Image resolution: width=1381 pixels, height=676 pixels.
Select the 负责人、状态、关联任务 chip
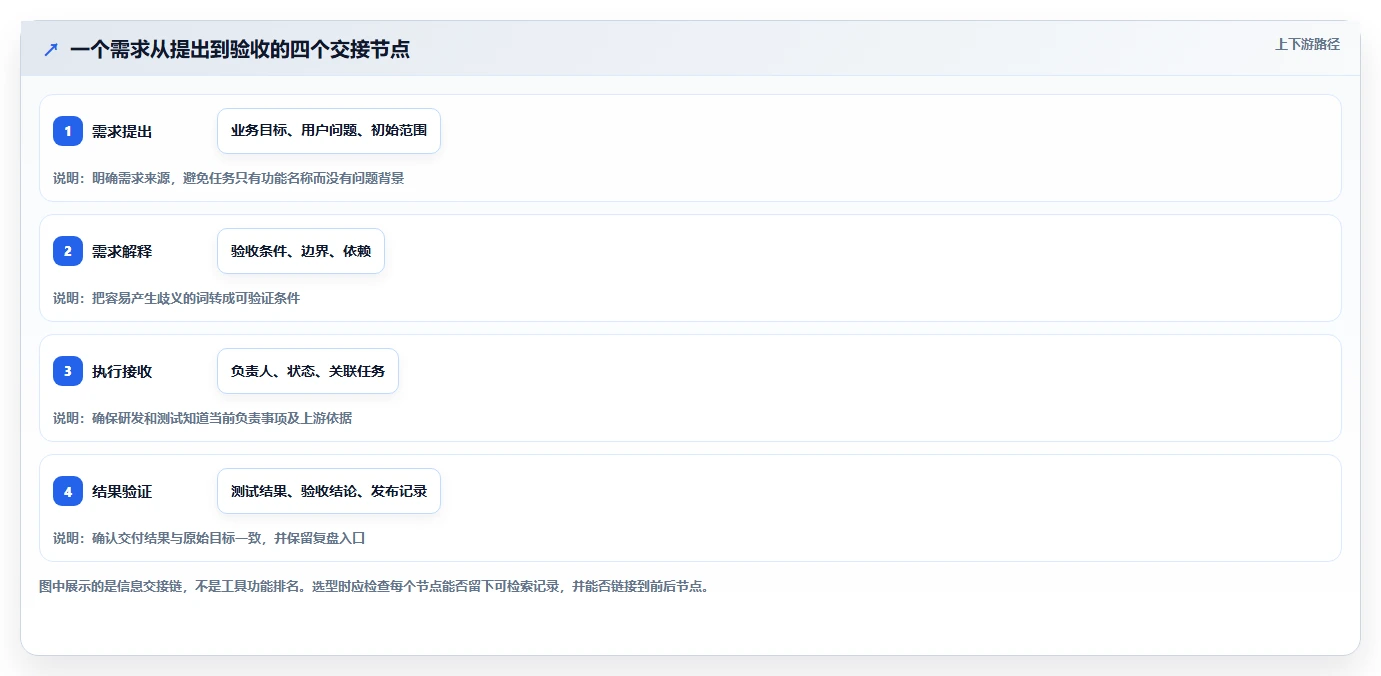point(308,371)
